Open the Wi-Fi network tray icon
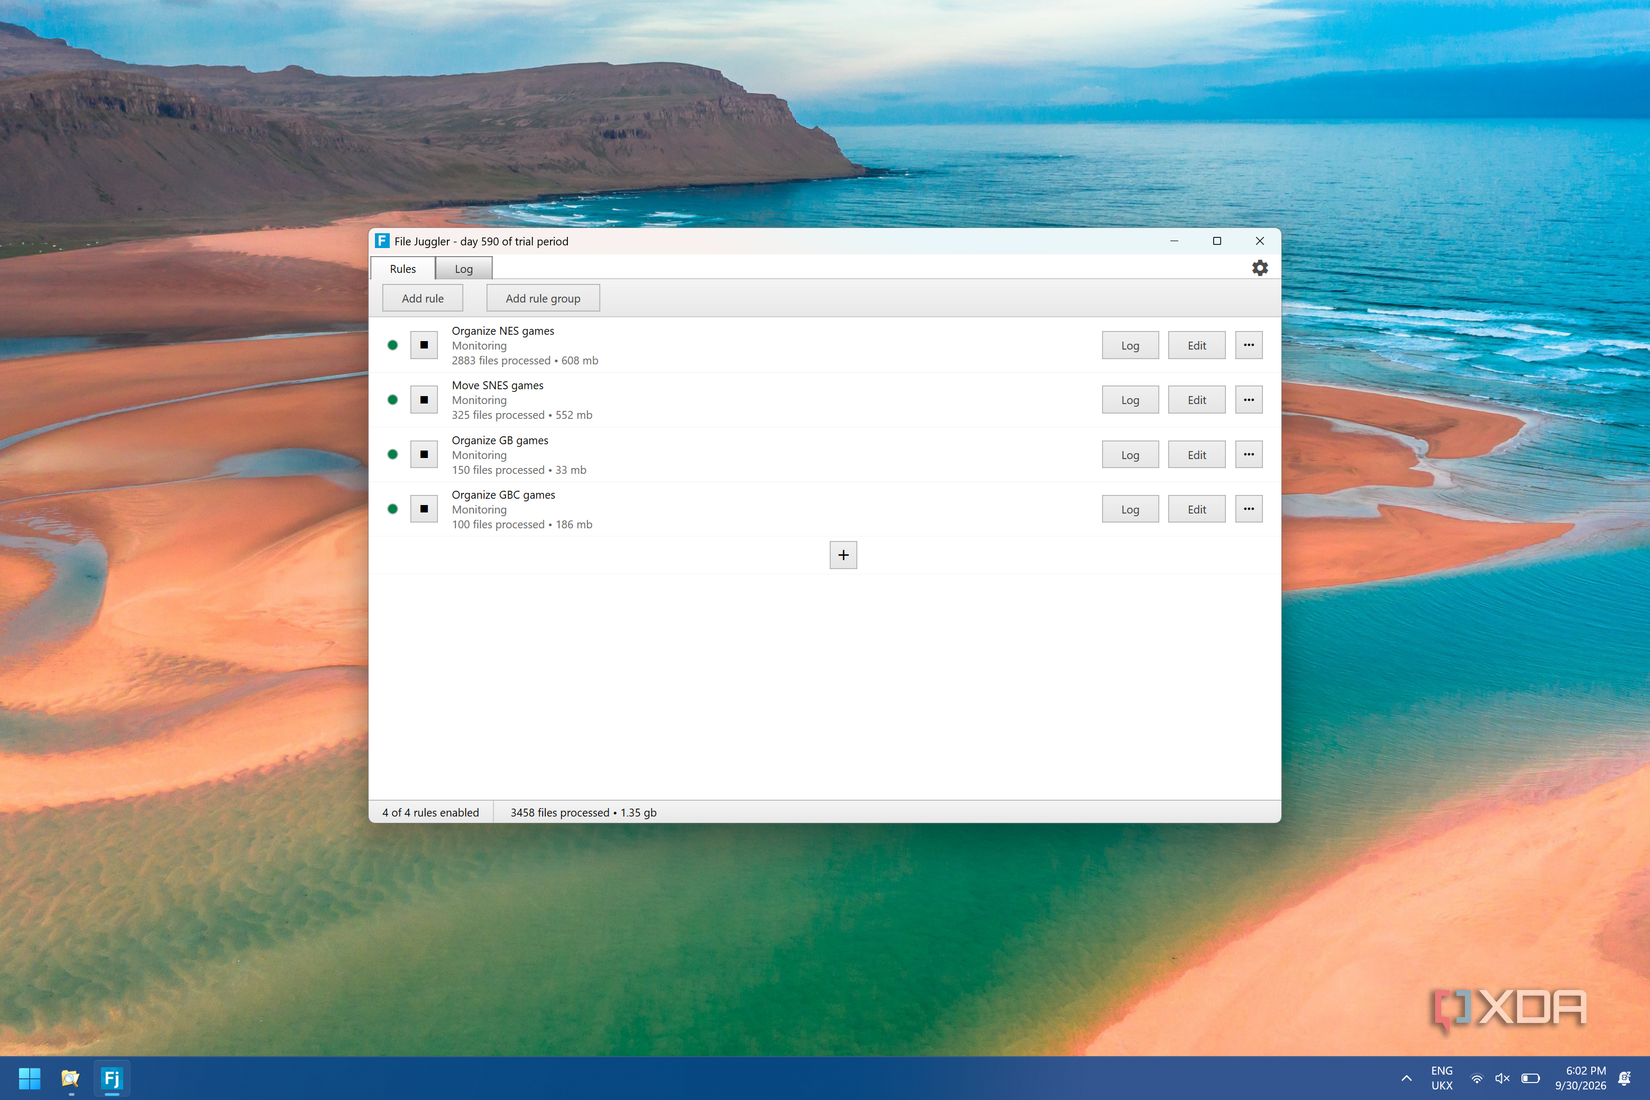Image resolution: width=1650 pixels, height=1100 pixels. [x=1477, y=1079]
